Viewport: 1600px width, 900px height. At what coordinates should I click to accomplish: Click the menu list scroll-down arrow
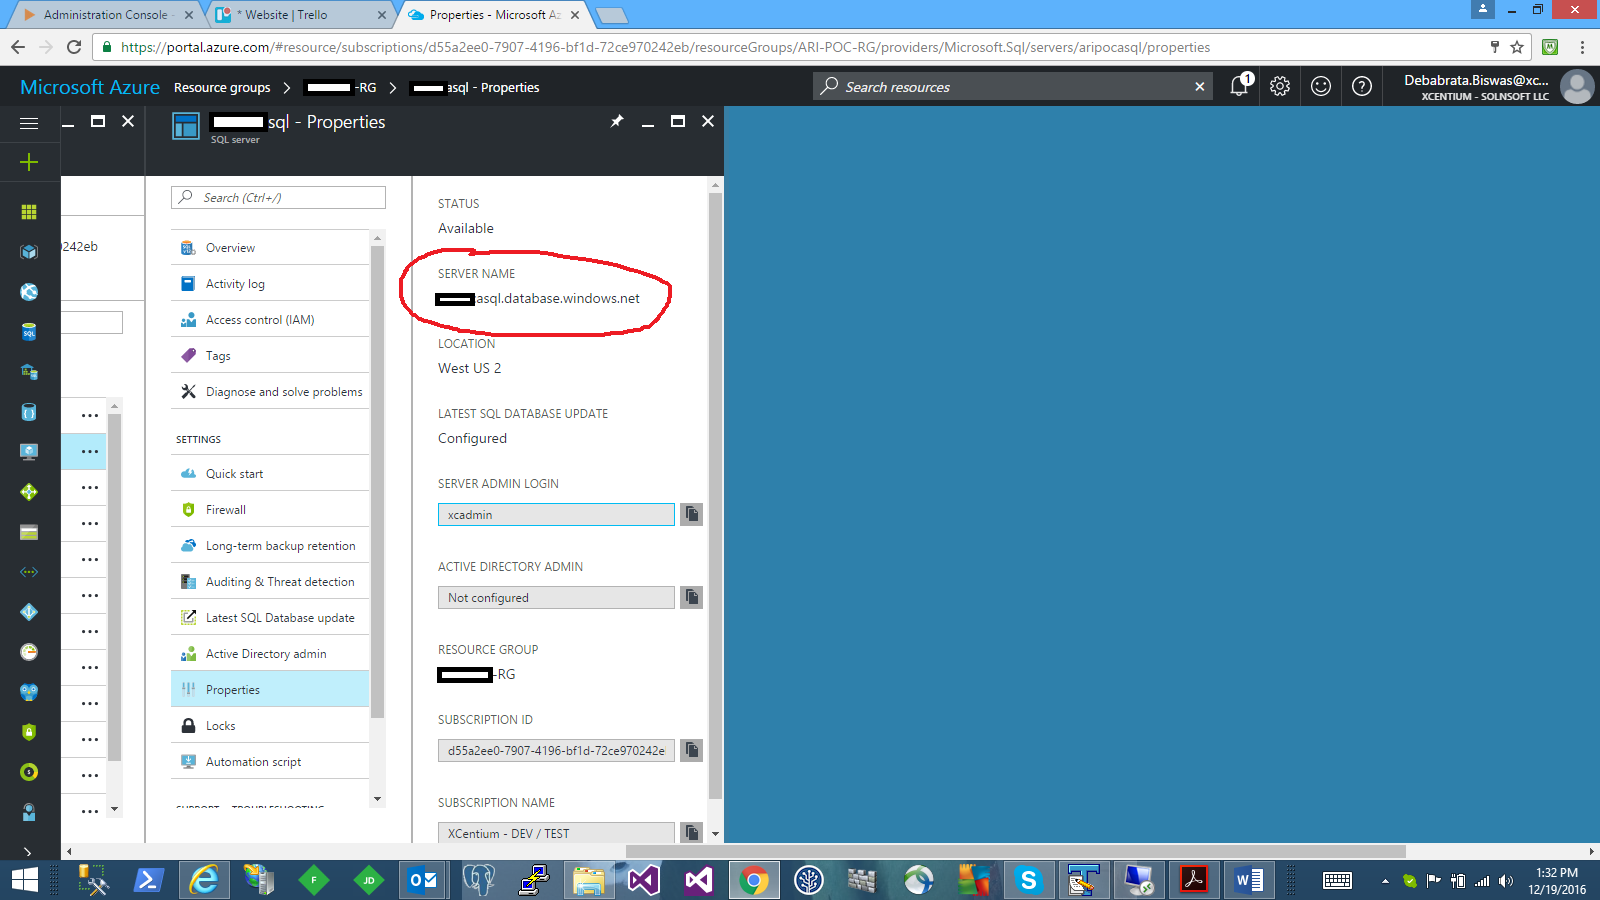coord(377,798)
